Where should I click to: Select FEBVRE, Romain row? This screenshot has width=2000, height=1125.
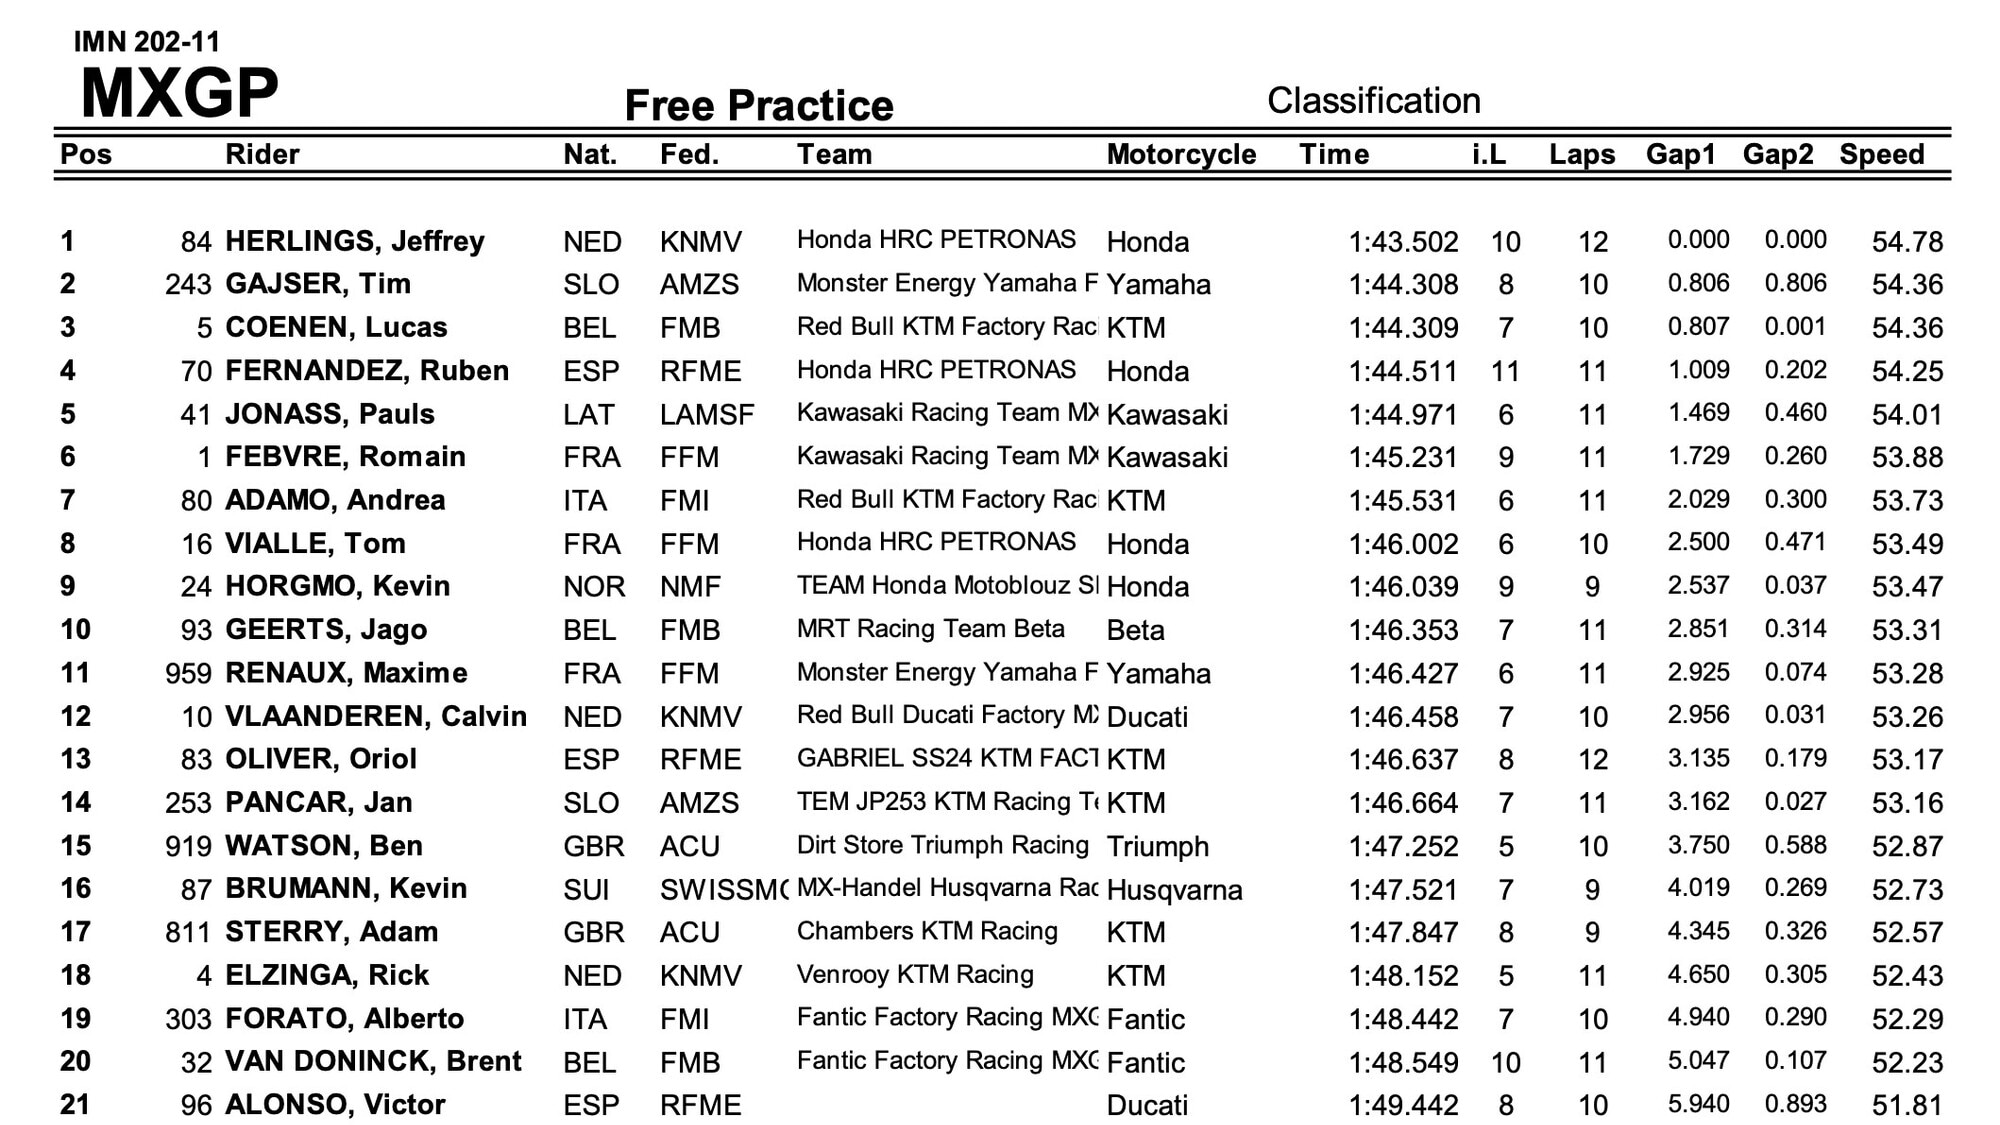[x=1001, y=457]
